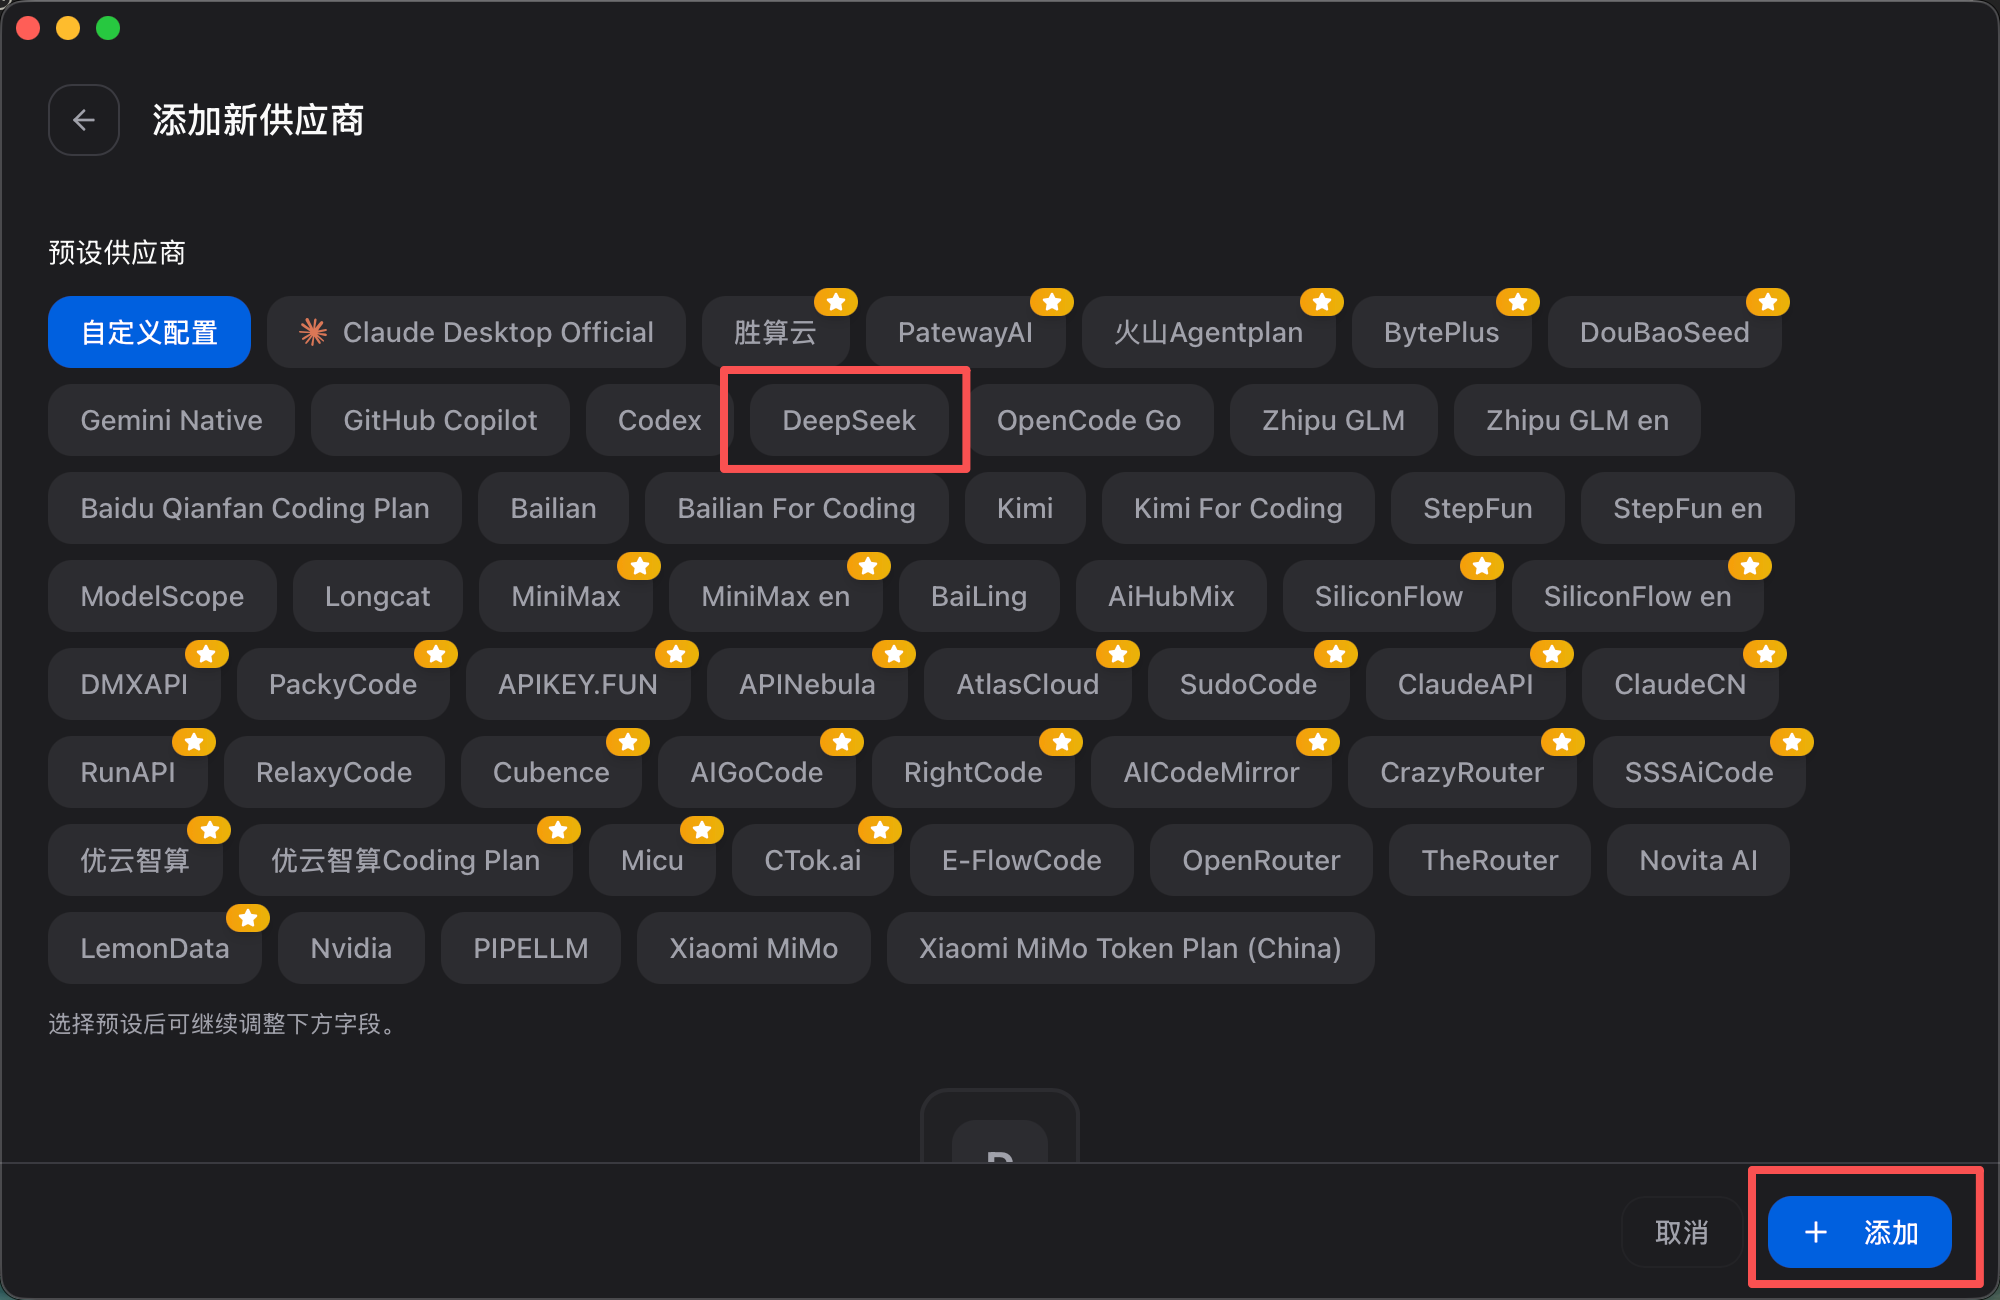Select PackyCode preset chip
2000x1300 pixels.
tap(343, 684)
